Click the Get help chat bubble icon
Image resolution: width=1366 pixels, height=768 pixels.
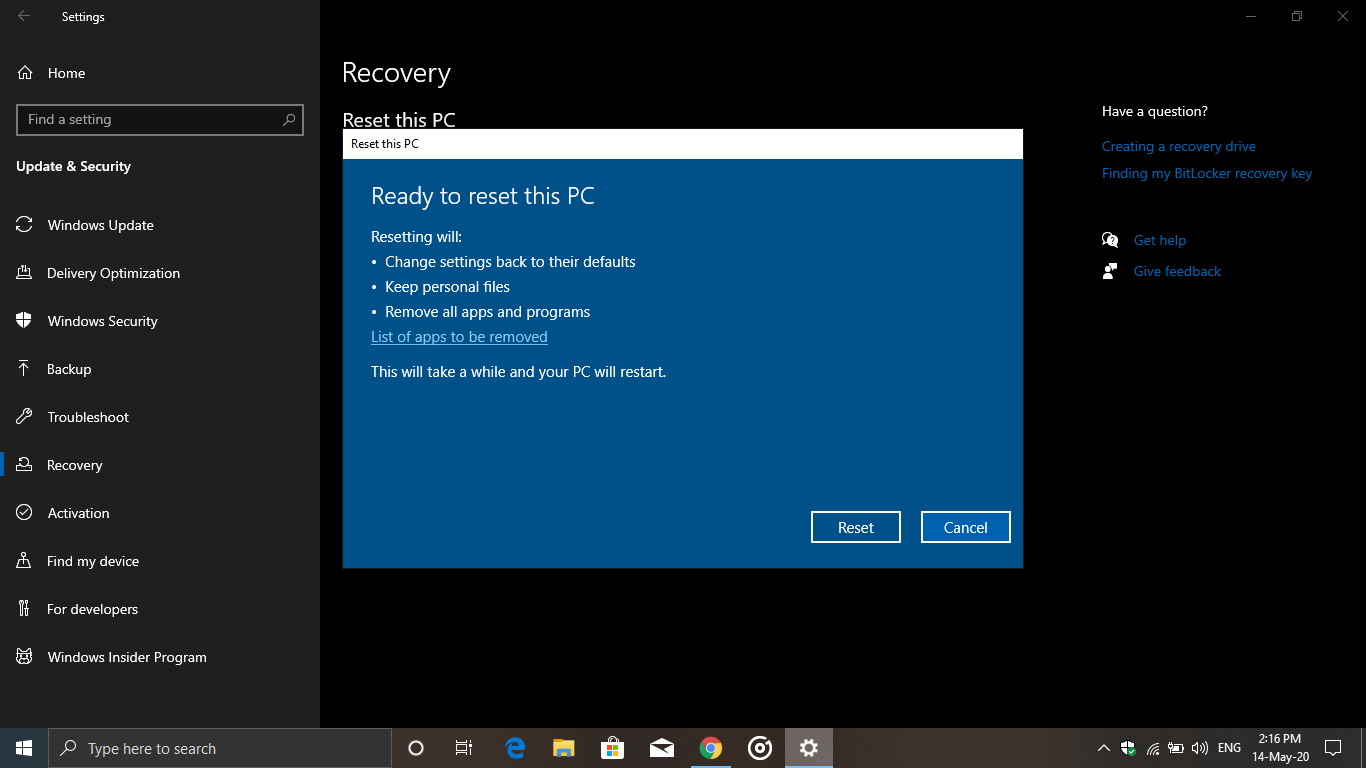[x=1110, y=240]
